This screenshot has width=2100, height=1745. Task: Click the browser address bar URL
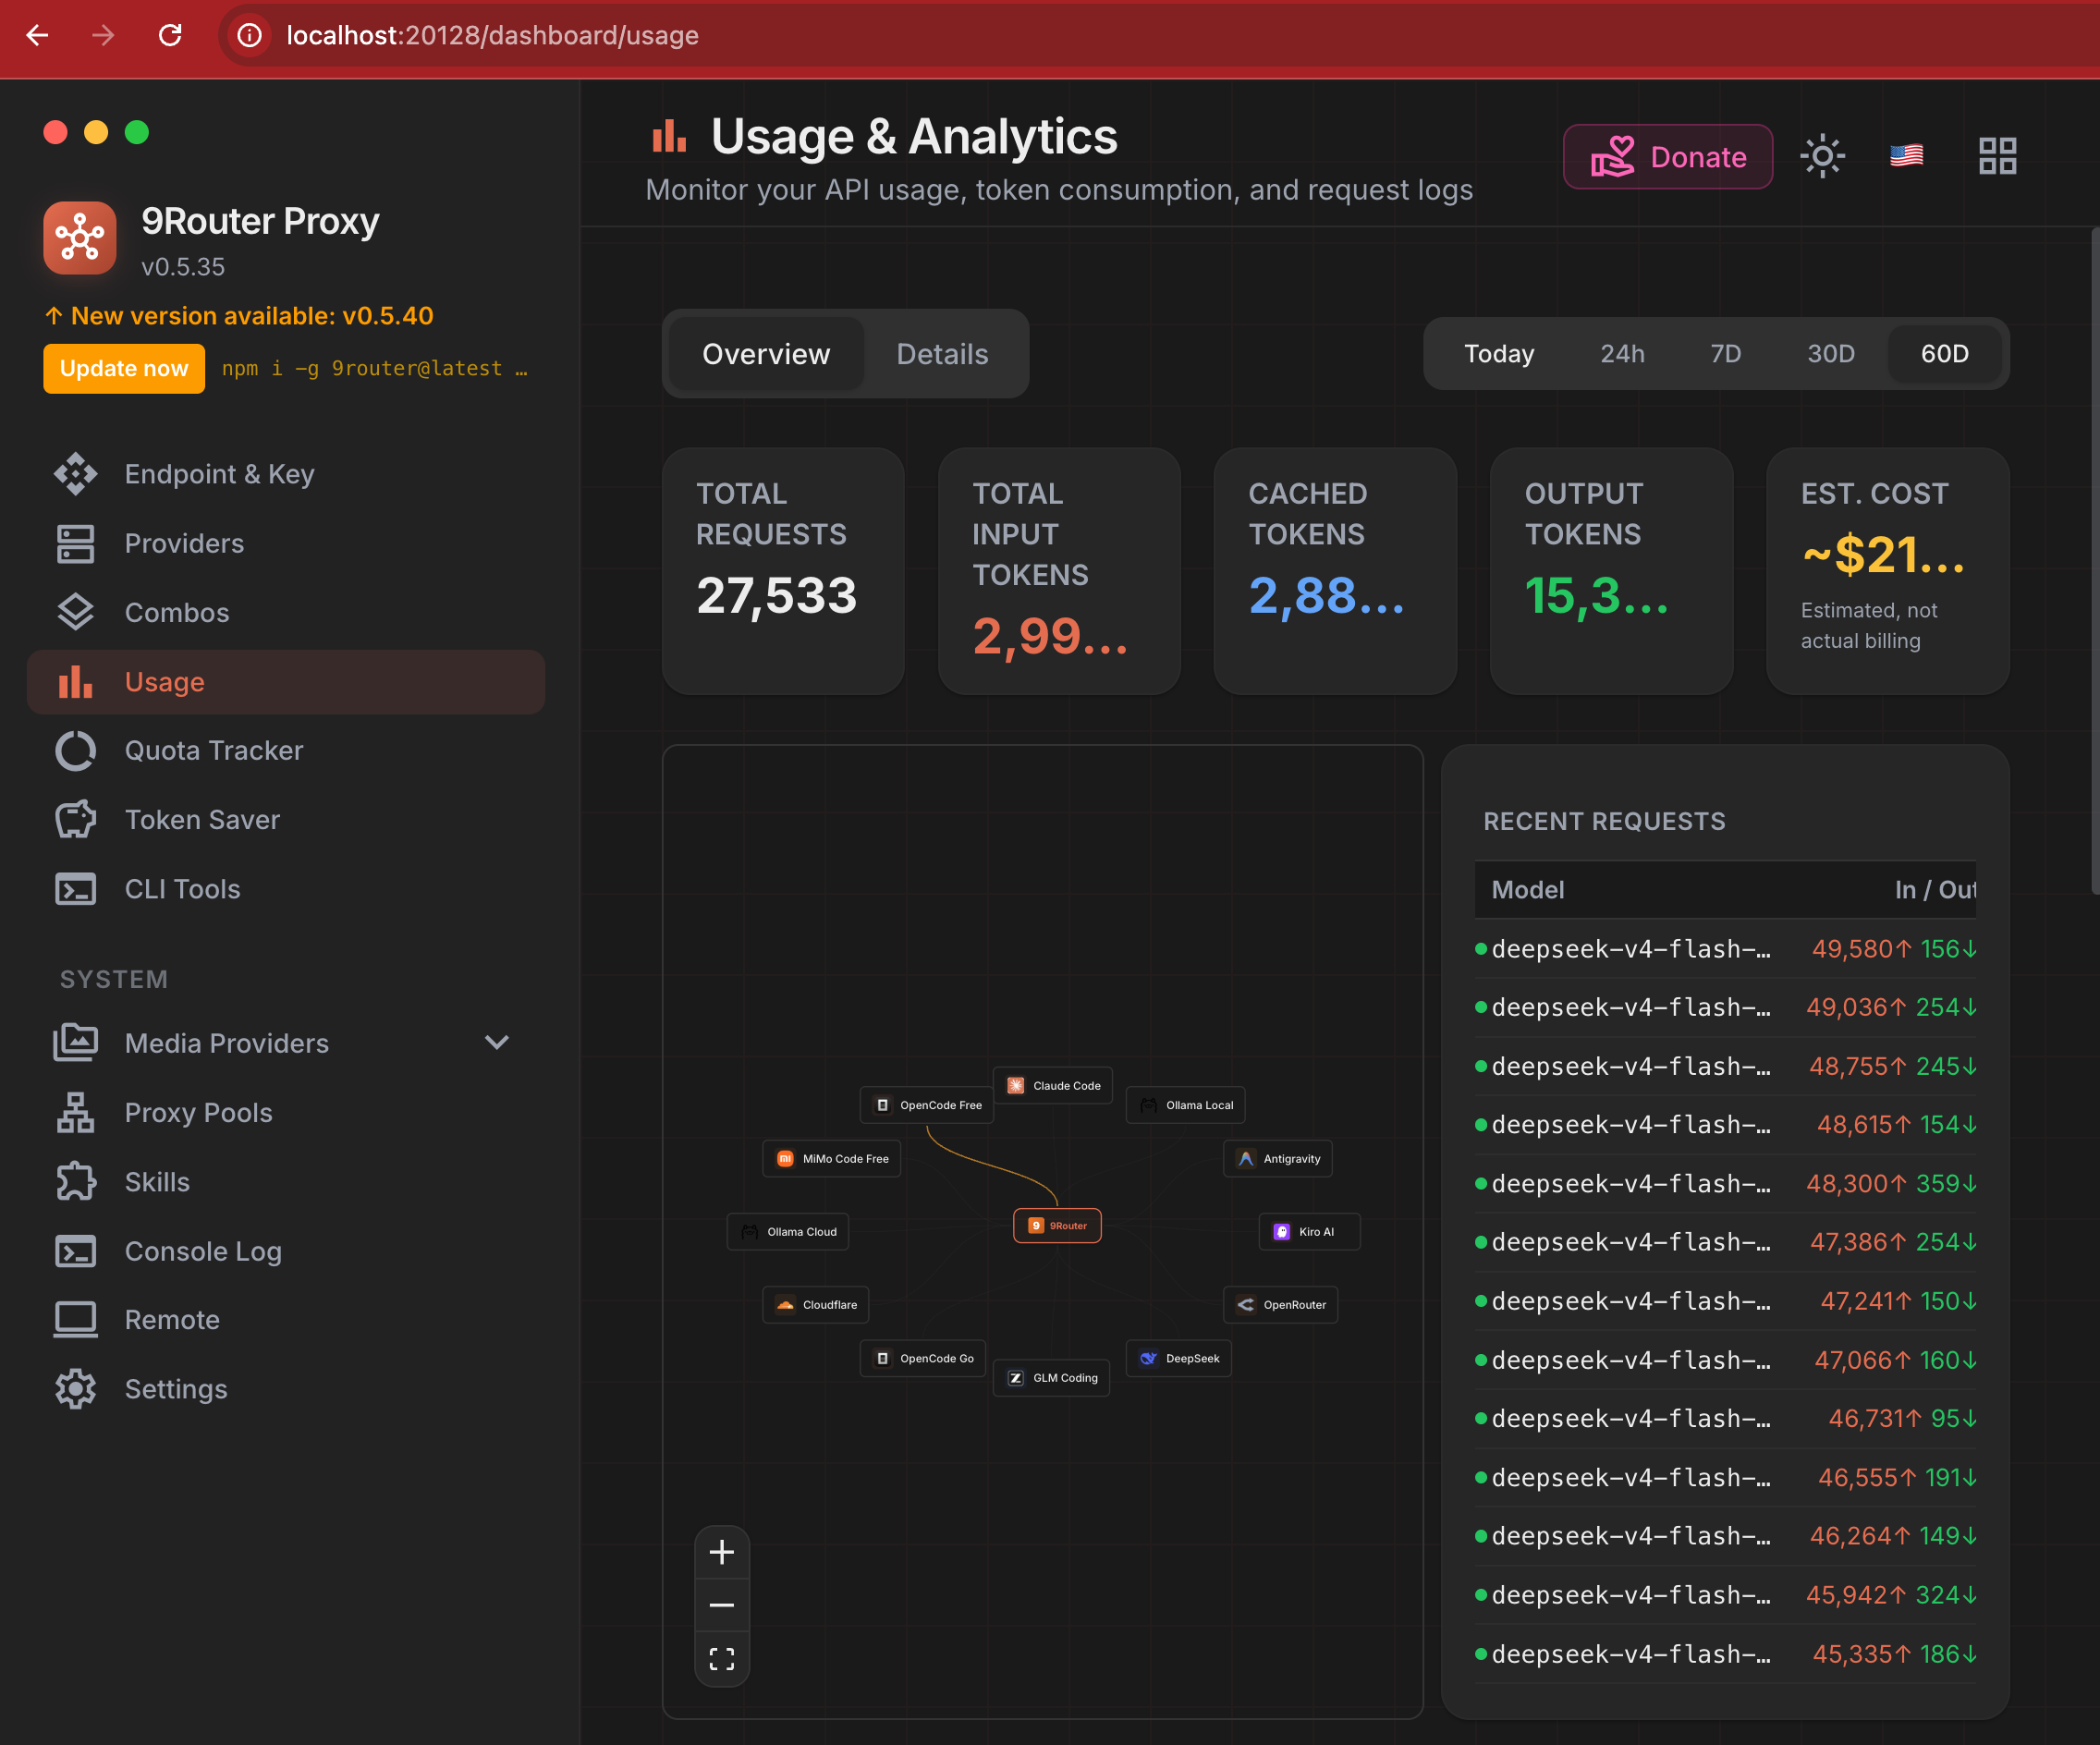[492, 36]
